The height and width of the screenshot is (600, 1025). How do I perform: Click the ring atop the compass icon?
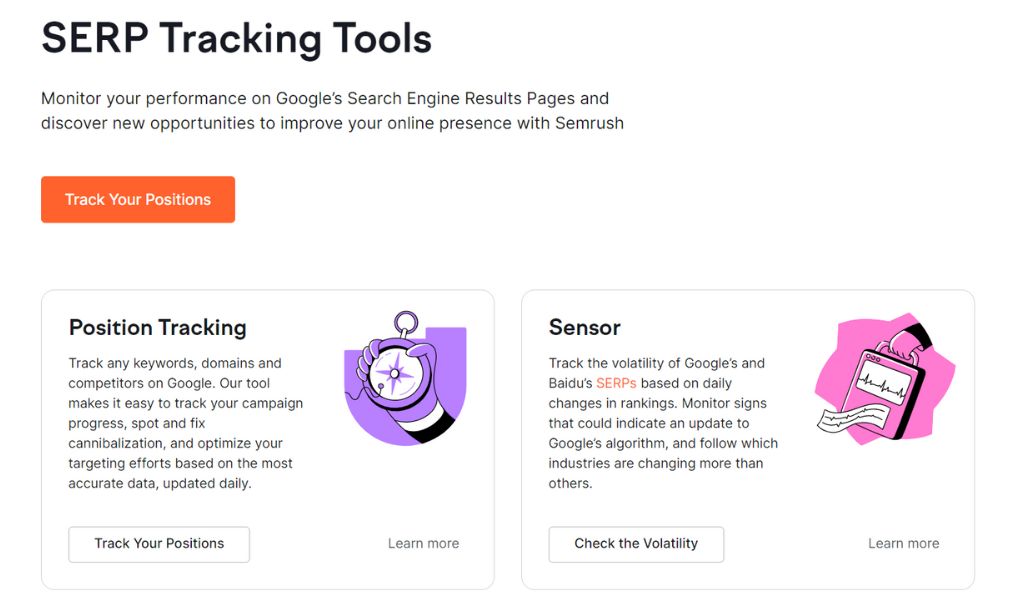tap(406, 322)
